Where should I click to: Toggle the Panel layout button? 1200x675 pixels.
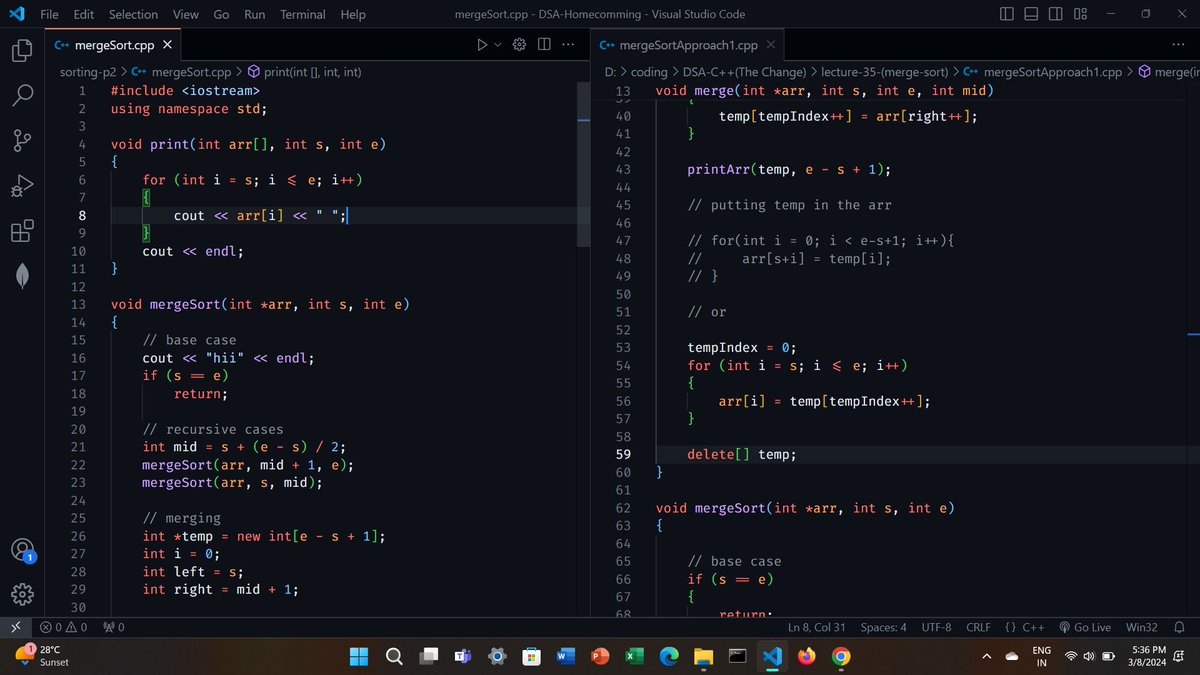[x=1031, y=14]
